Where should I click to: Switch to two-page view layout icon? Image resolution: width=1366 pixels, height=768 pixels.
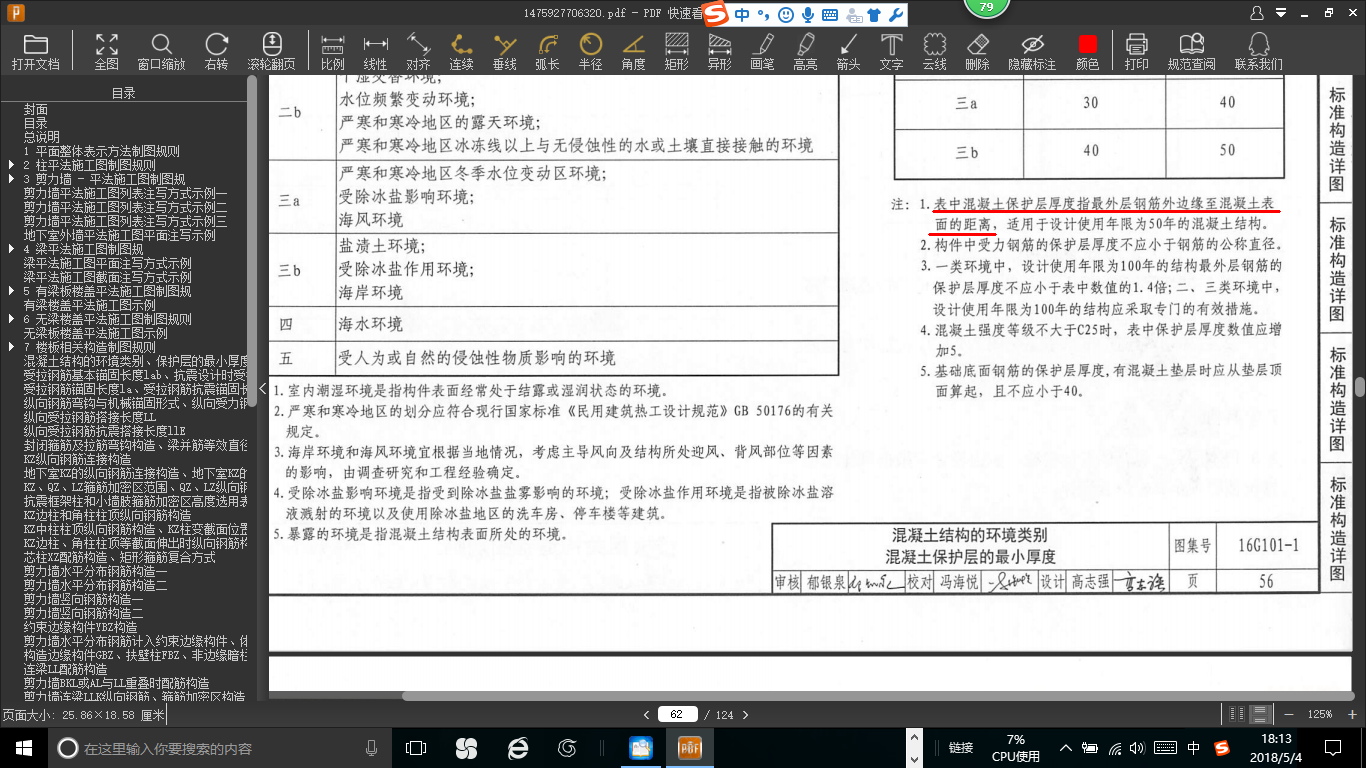coord(1239,714)
